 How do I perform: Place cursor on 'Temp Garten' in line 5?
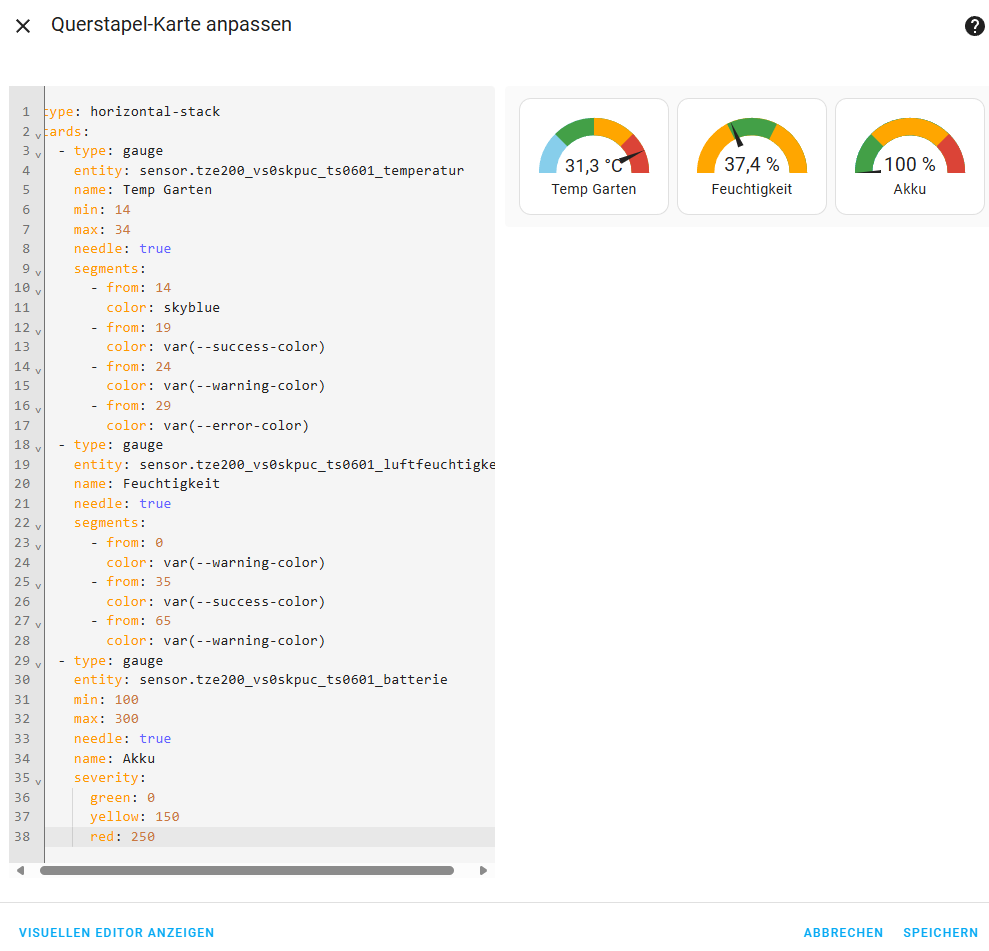[x=167, y=190]
